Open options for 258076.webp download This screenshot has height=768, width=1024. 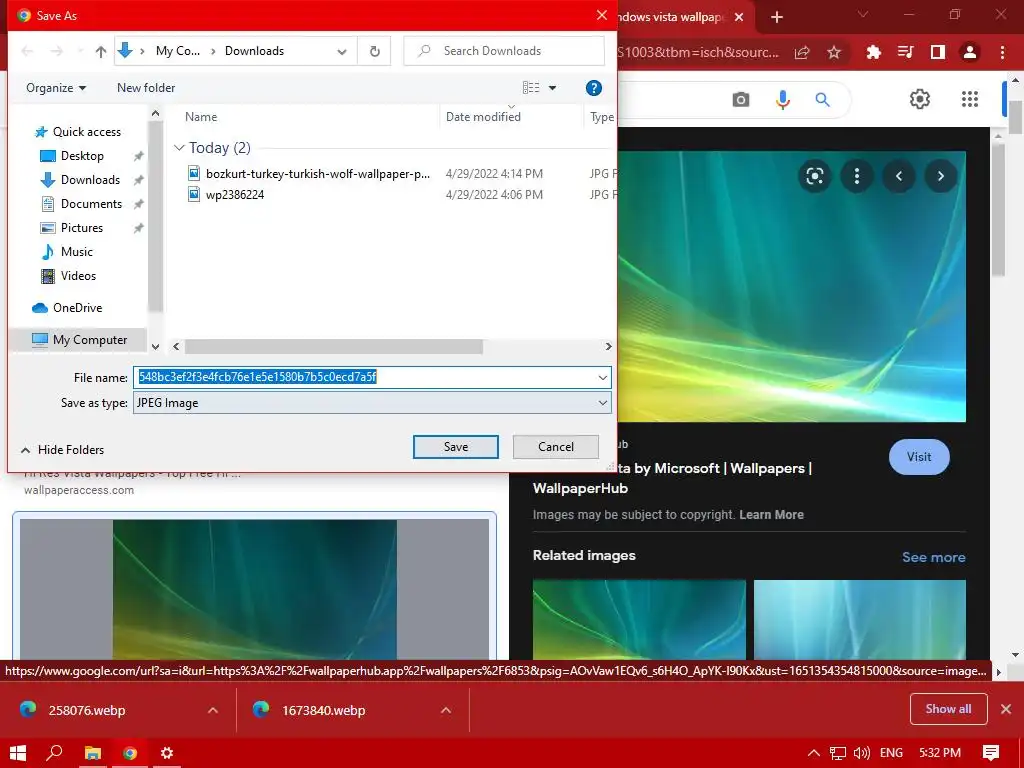tap(213, 710)
